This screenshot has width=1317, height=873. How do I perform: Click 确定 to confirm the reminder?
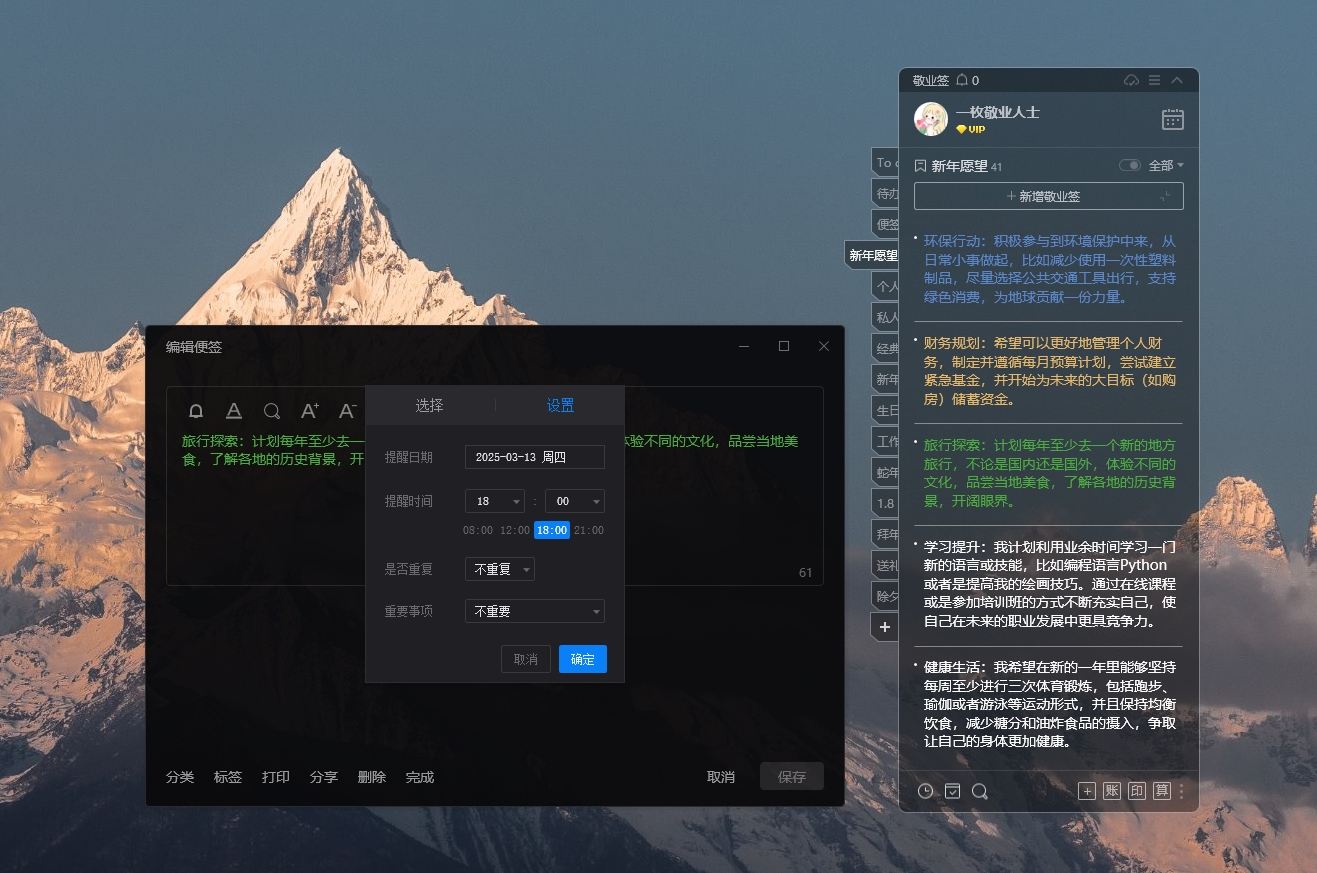(x=583, y=659)
